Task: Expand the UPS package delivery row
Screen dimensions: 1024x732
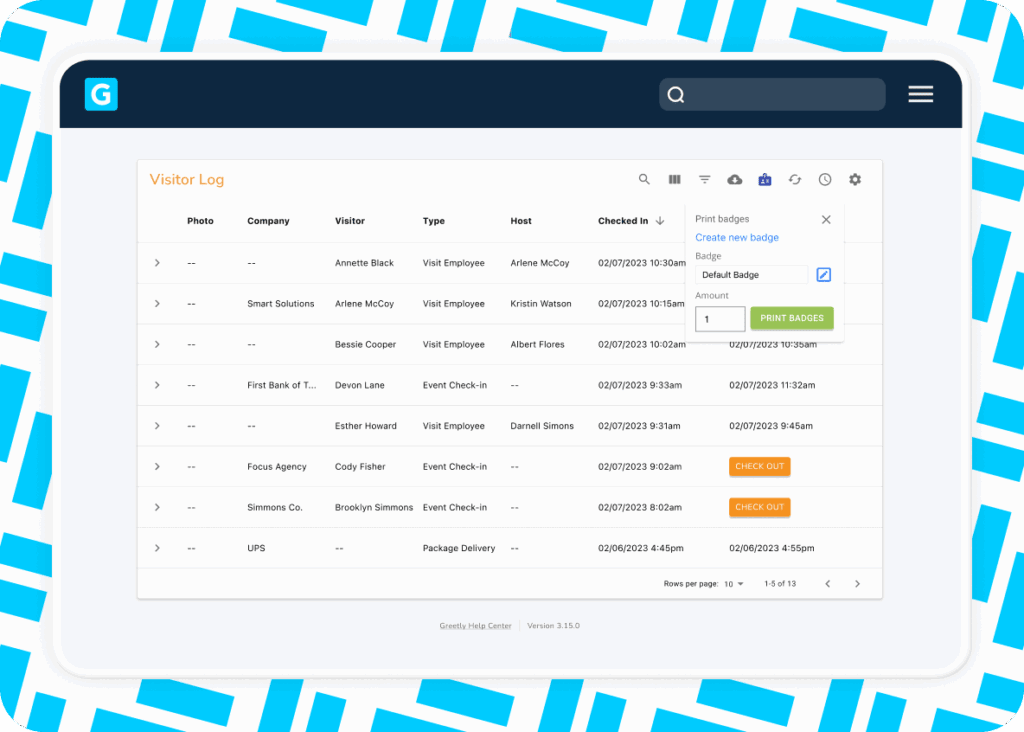Action: [157, 548]
